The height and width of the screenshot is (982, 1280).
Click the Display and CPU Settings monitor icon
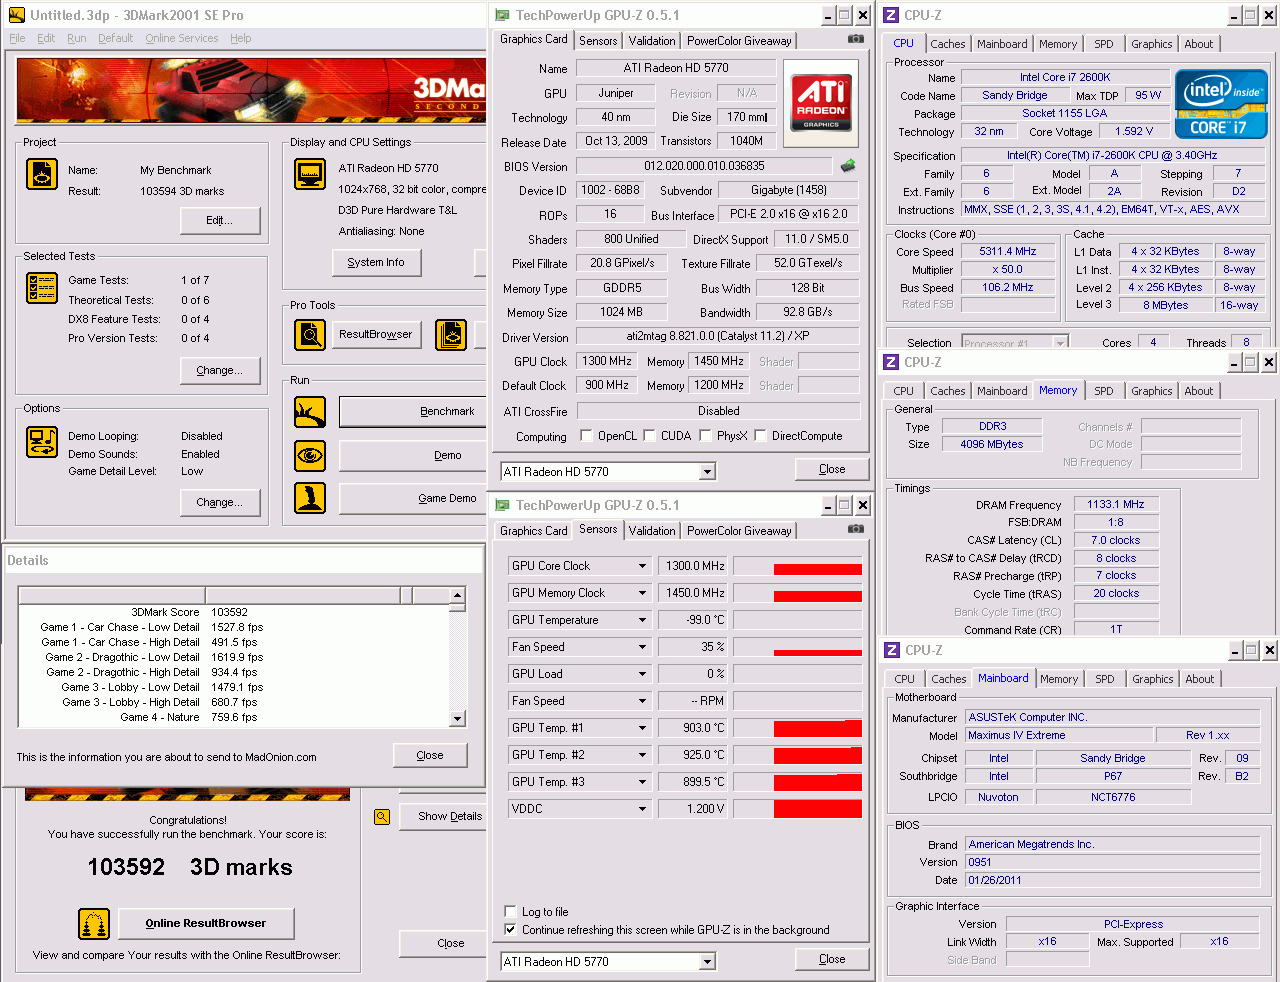click(x=310, y=174)
